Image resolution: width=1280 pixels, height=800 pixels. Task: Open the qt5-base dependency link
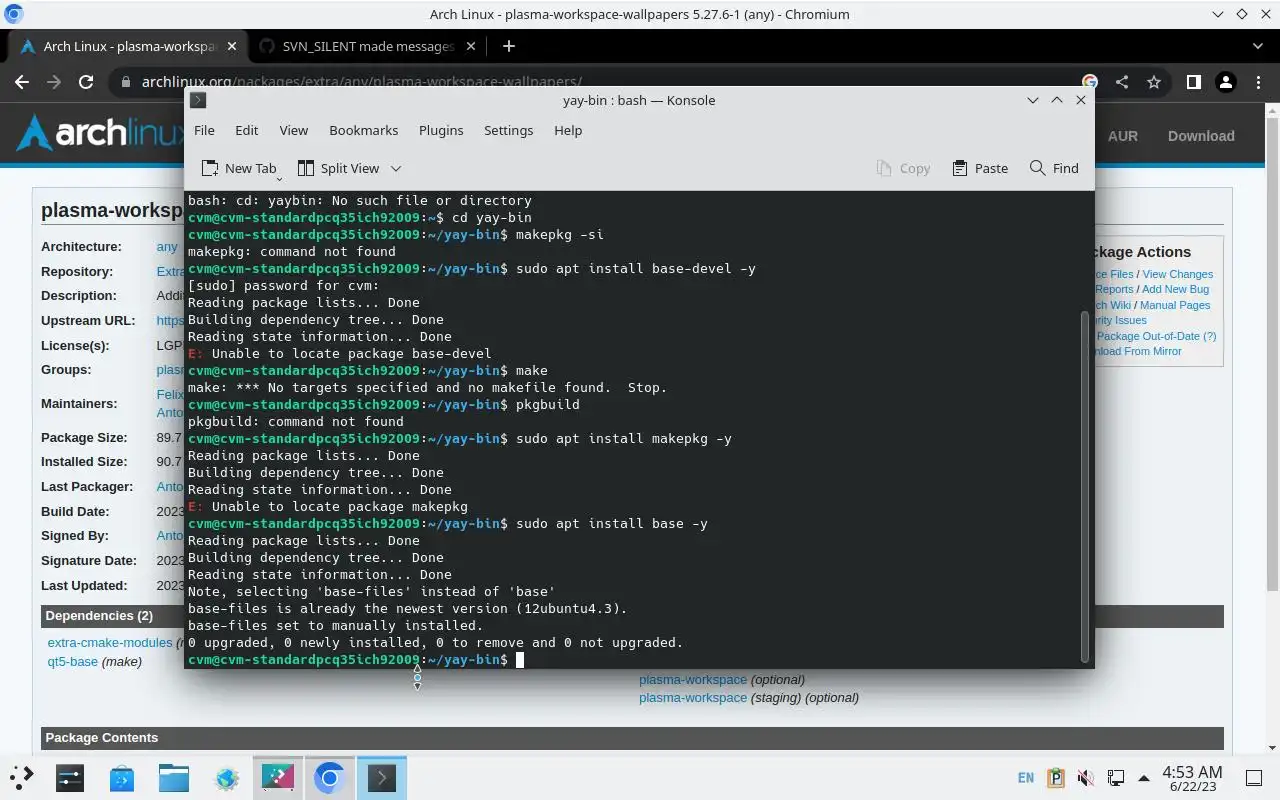click(x=72, y=661)
